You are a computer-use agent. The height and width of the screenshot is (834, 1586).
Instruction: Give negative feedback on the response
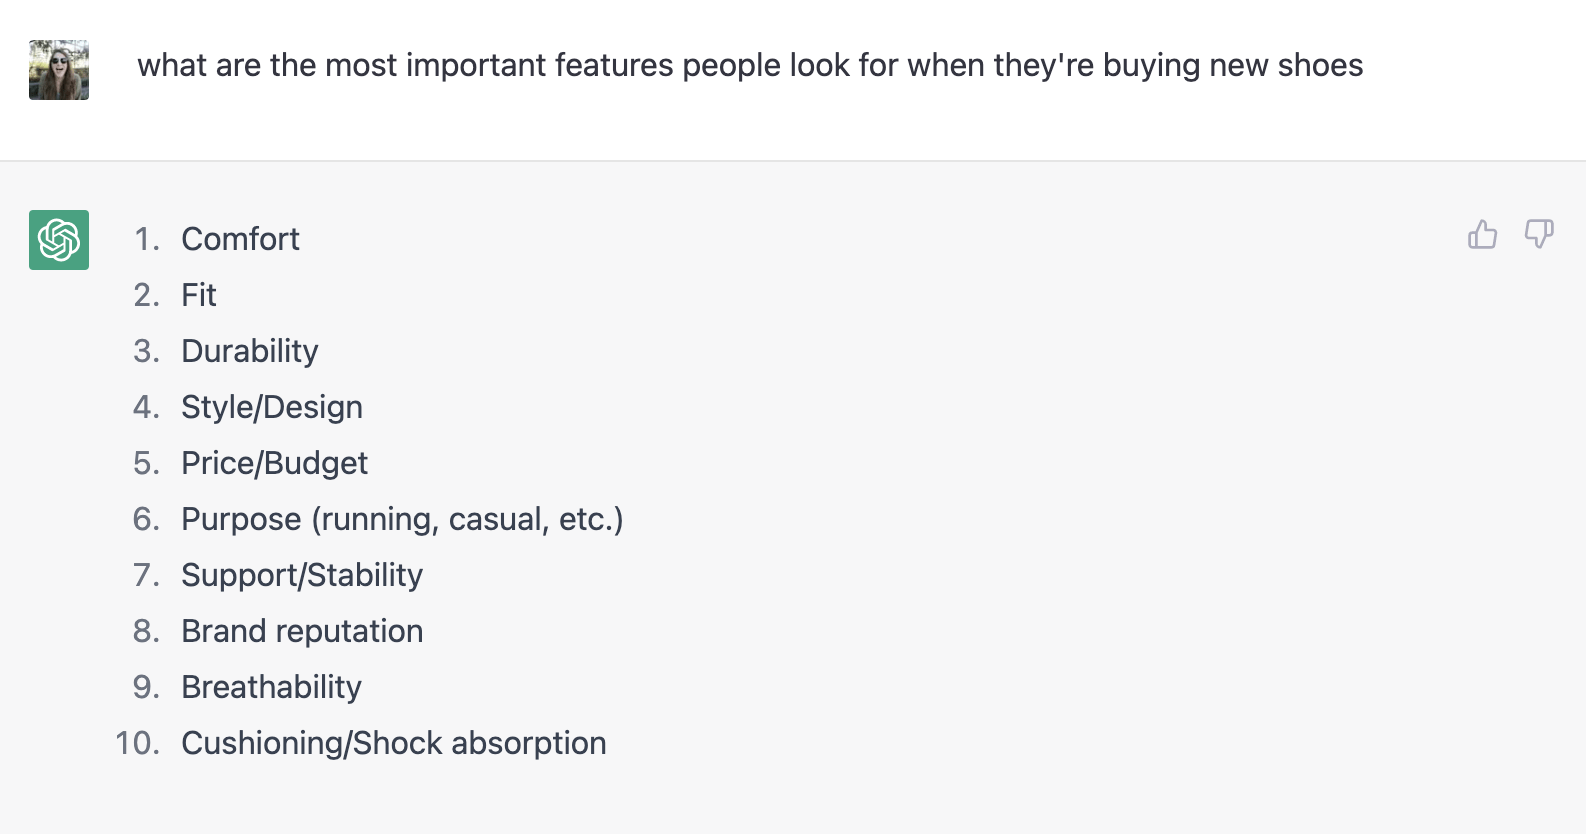click(x=1538, y=234)
